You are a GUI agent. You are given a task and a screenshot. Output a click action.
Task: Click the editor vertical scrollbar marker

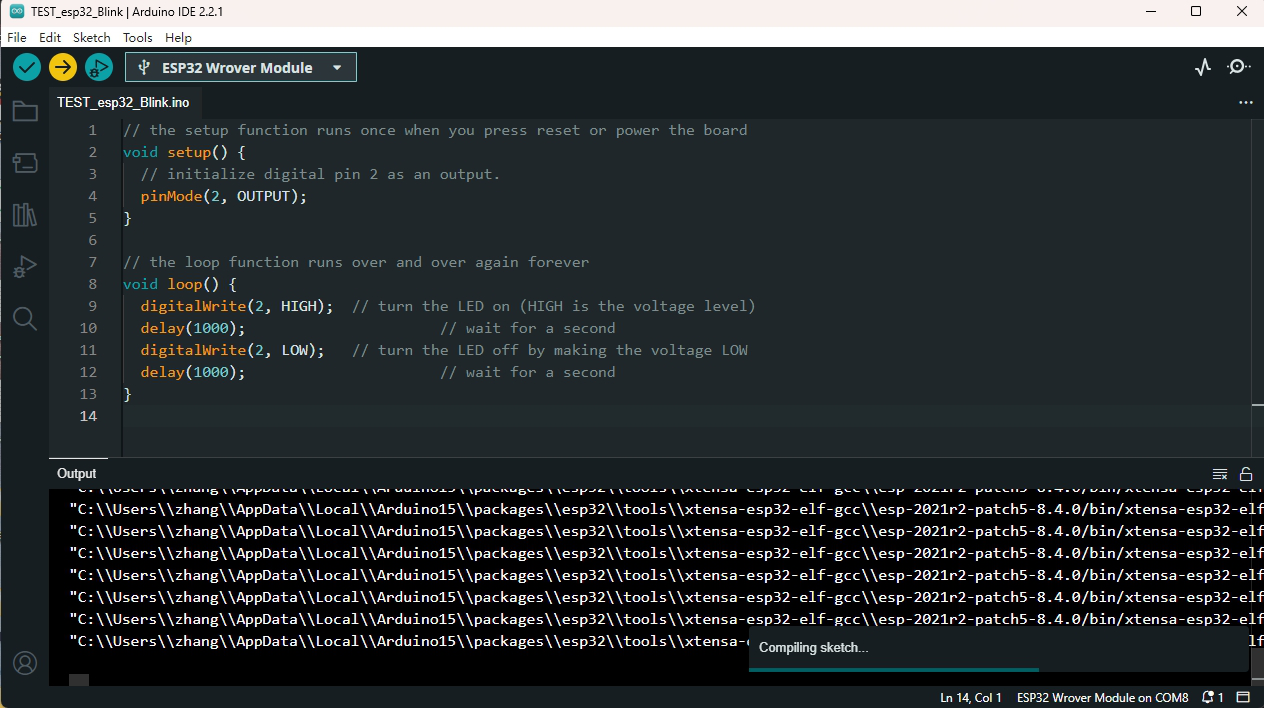(1257, 405)
